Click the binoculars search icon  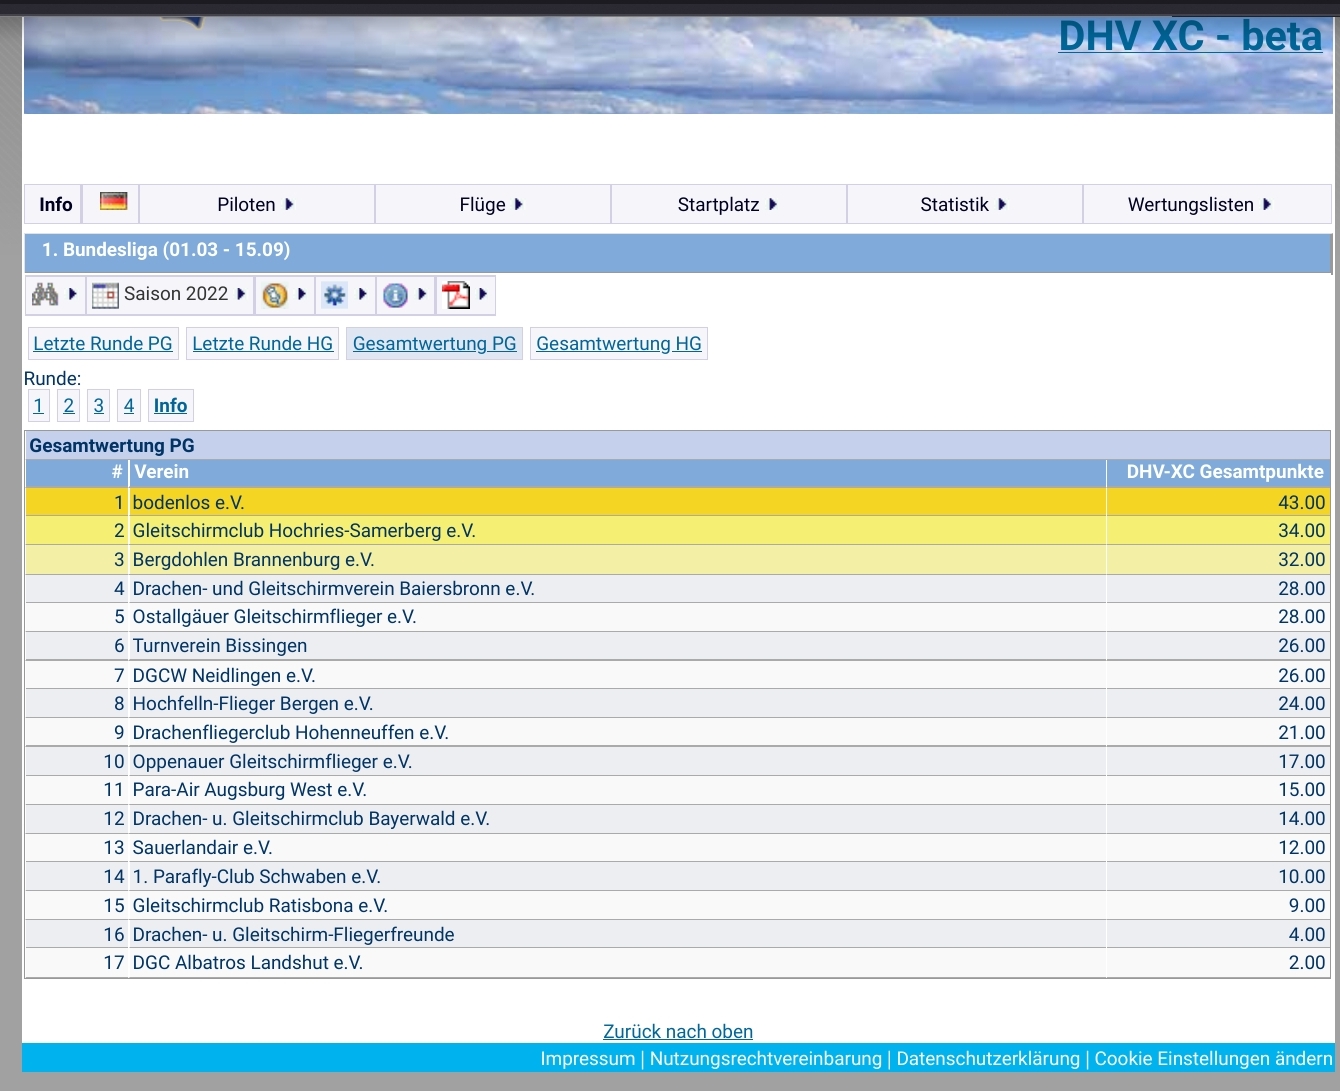click(x=45, y=295)
